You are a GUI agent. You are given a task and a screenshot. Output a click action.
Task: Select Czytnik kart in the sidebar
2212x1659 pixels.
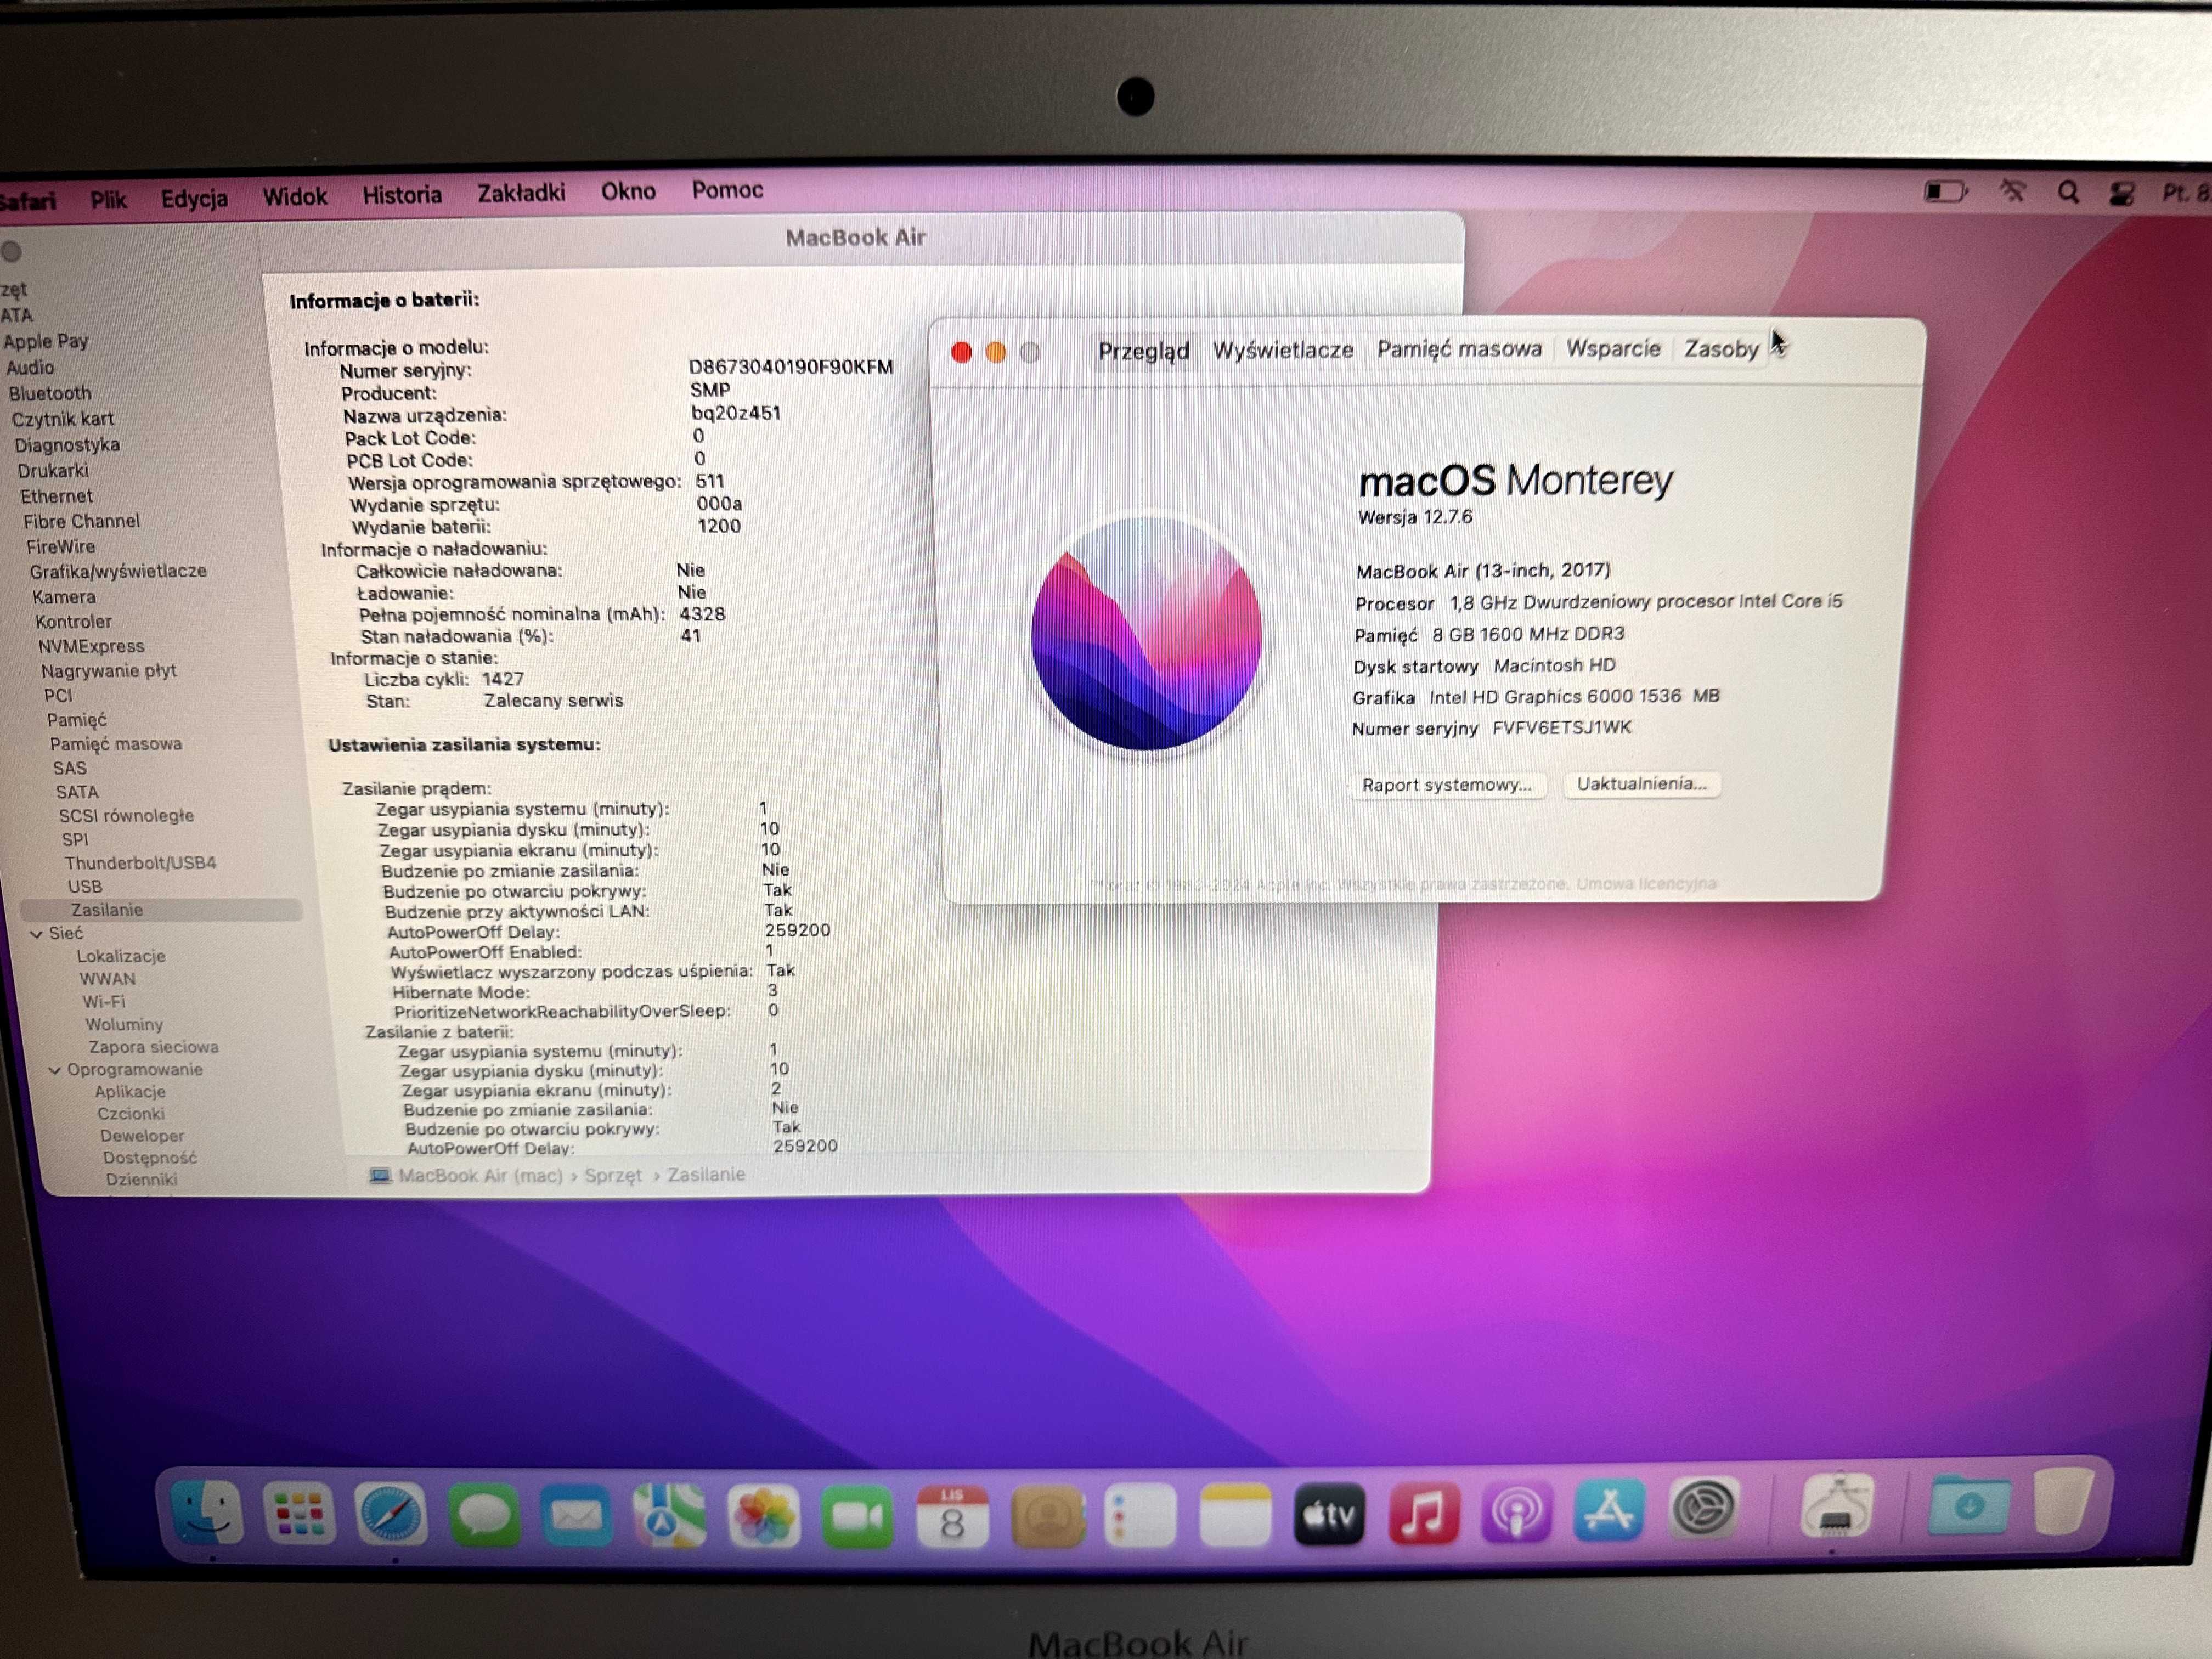coord(63,419)
